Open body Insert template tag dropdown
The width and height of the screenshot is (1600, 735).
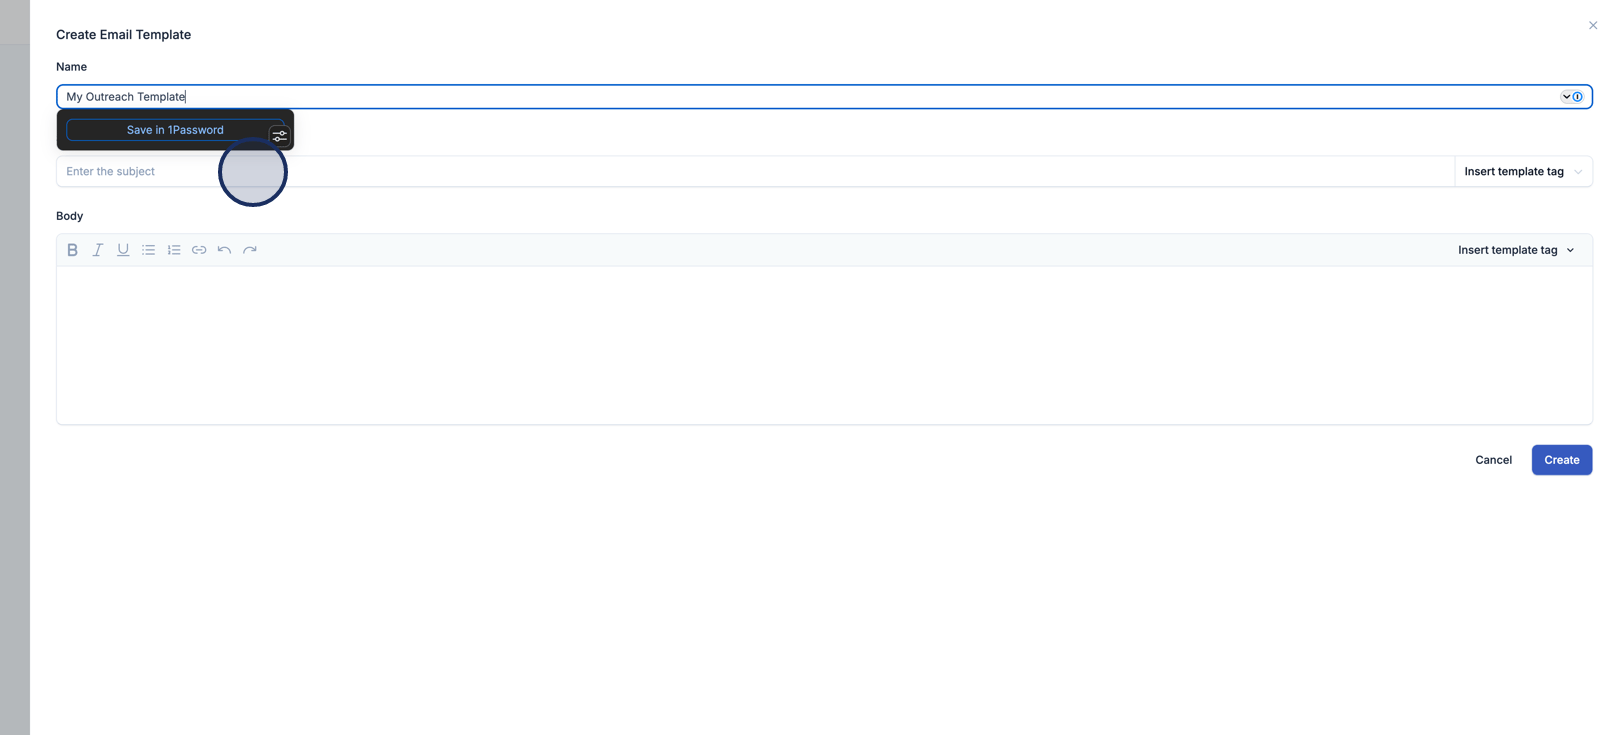click(1516, 250)
